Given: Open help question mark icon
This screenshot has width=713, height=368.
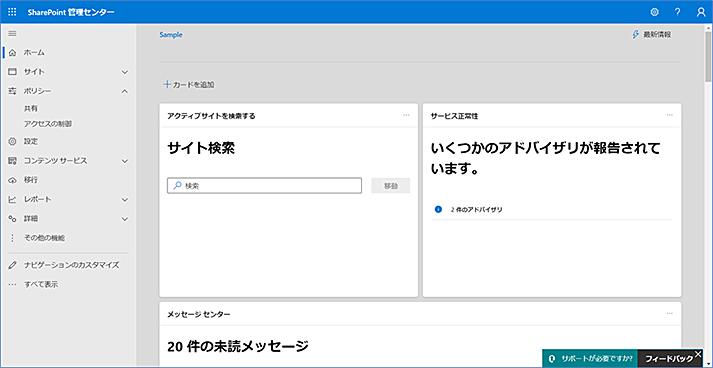Looking at the screenshot, I should point(678,12).
